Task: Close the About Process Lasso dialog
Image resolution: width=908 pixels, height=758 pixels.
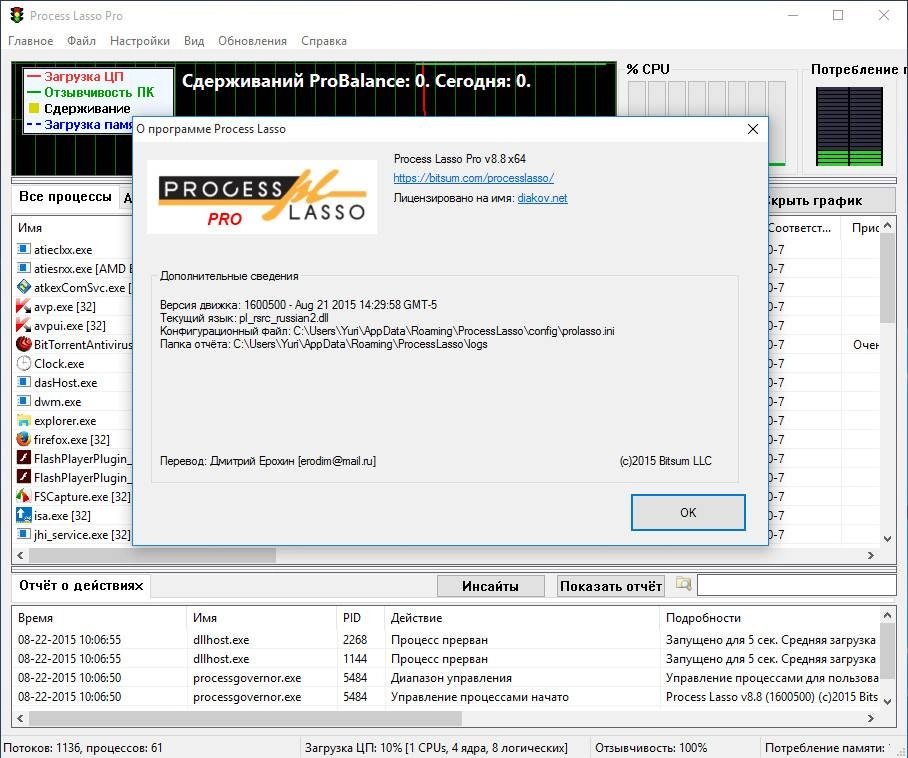Action: (752, 129)
